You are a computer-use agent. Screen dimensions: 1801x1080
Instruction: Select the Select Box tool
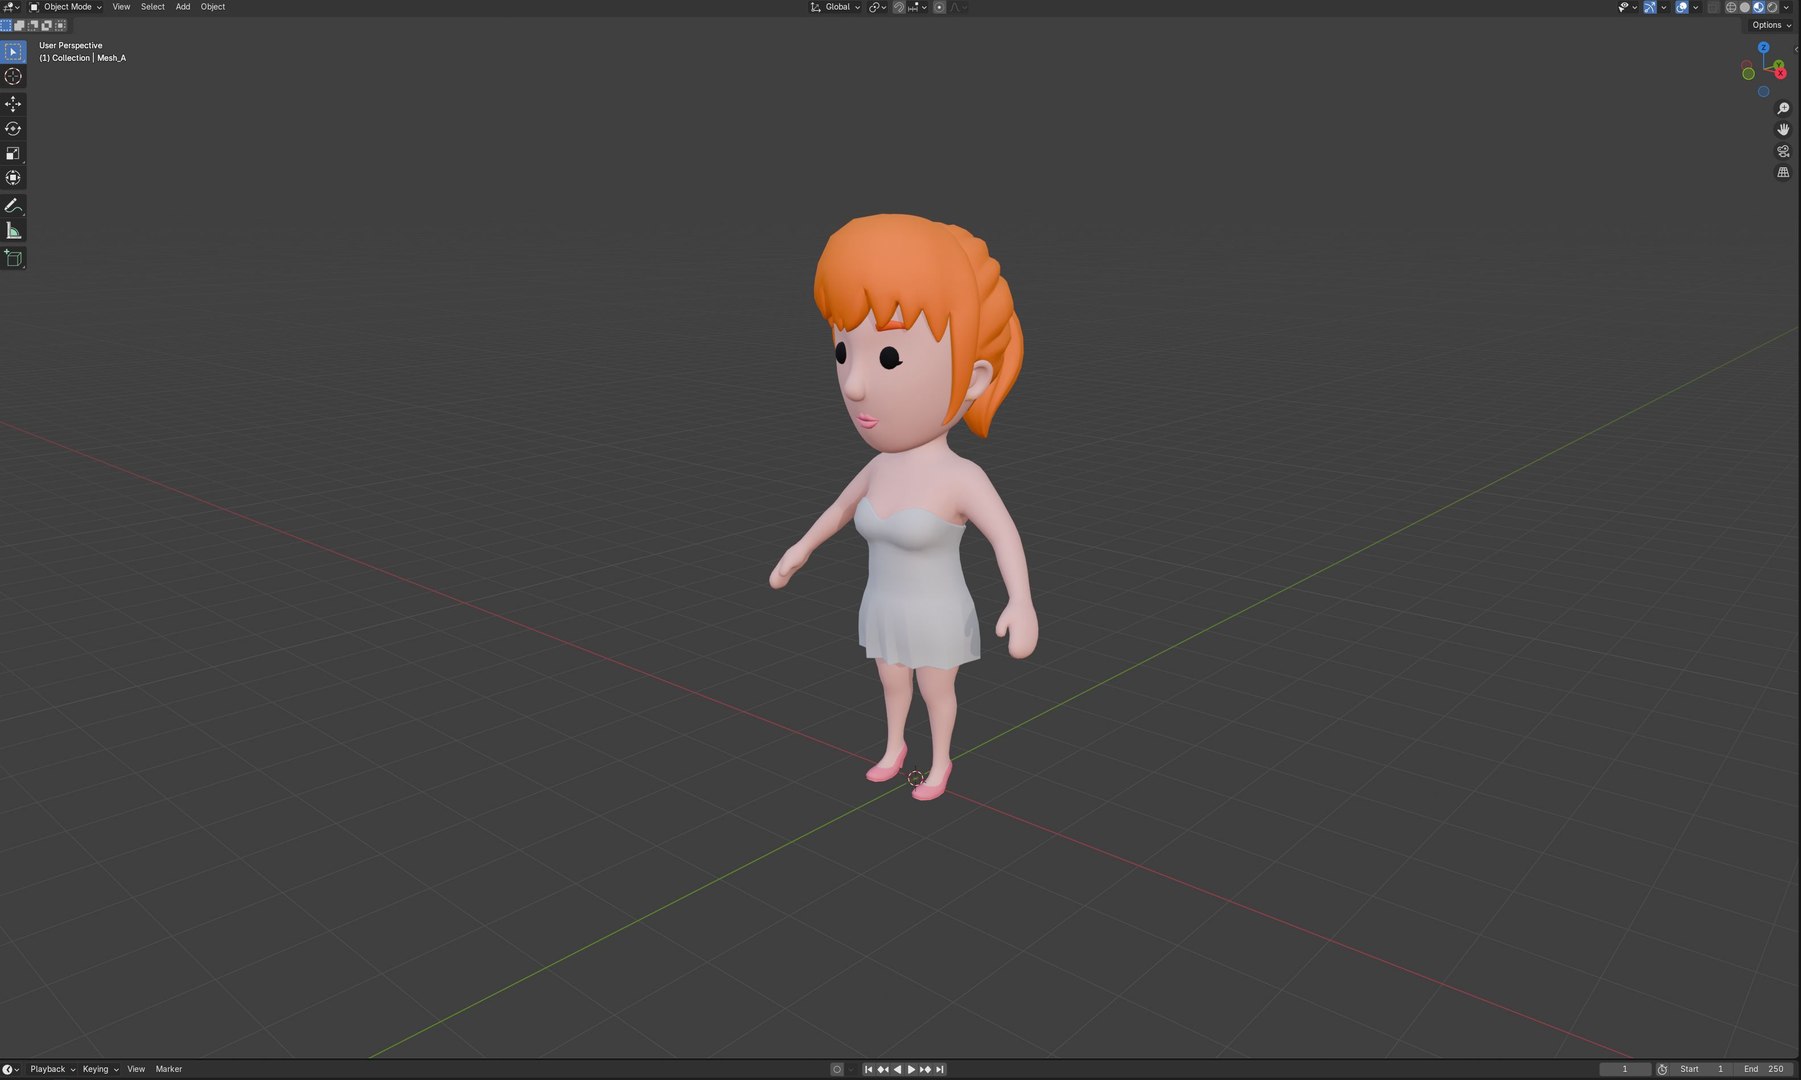tap(13, 51)
